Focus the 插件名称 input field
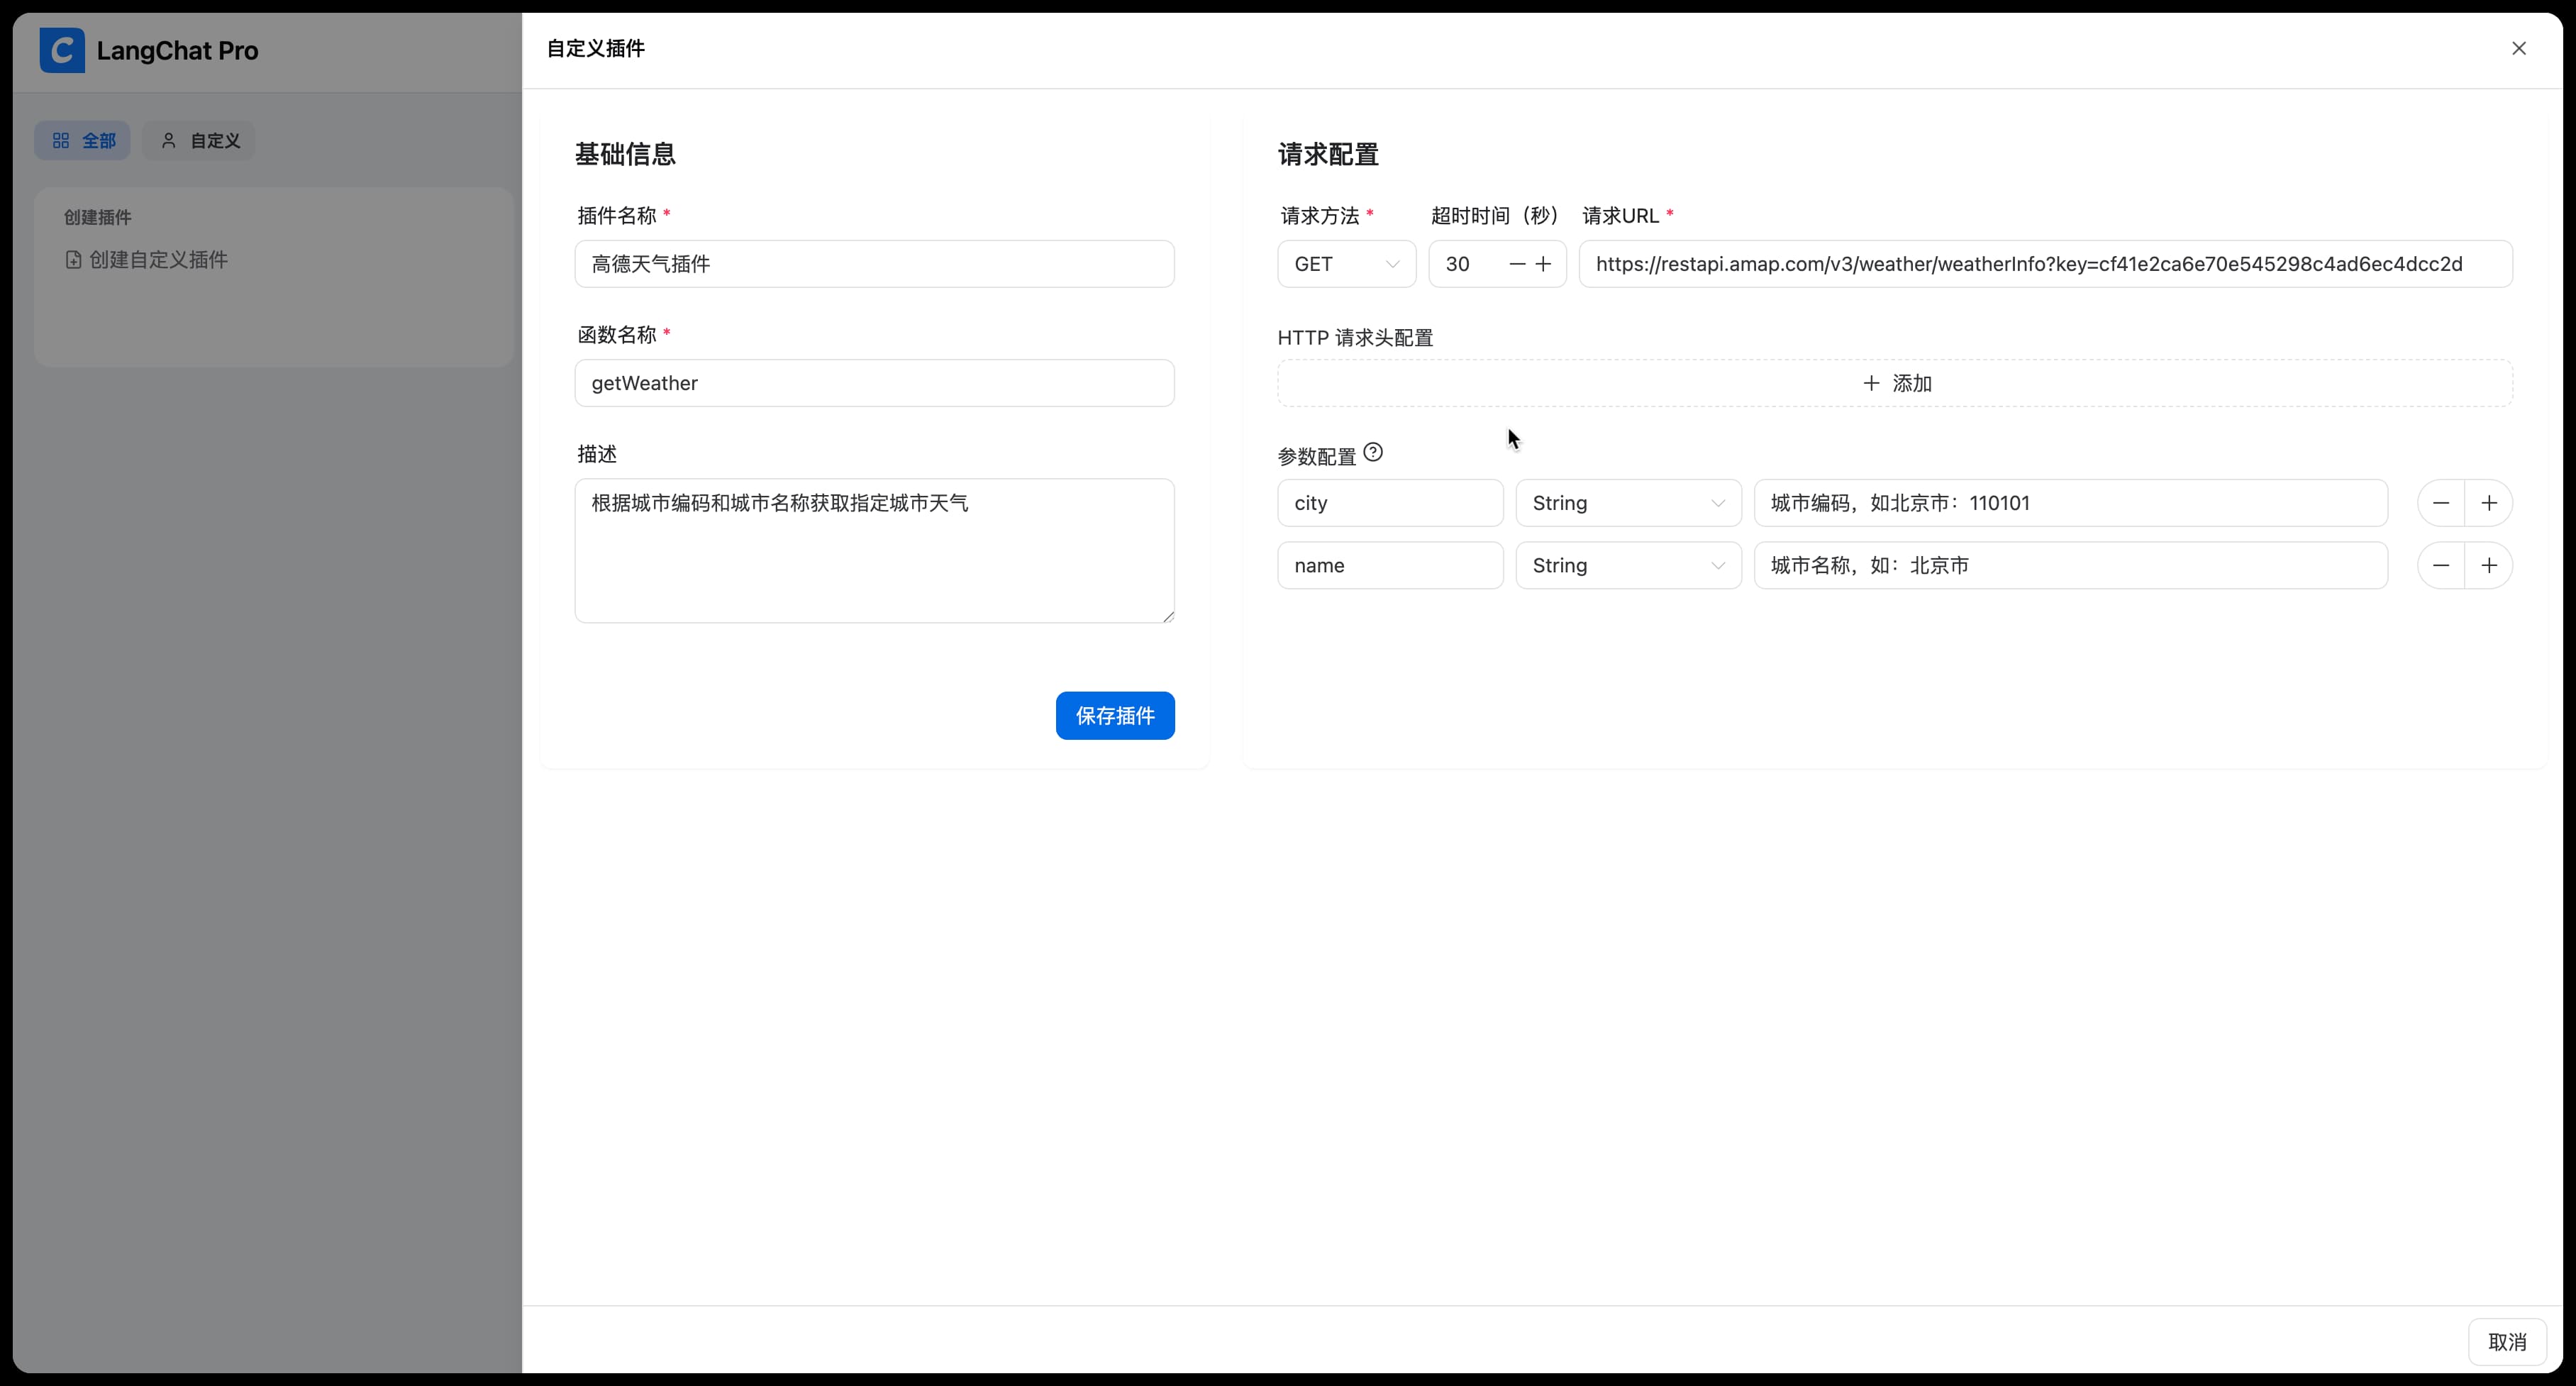Viewport: 2576px width, 1386px height. [x=874, y=264]
